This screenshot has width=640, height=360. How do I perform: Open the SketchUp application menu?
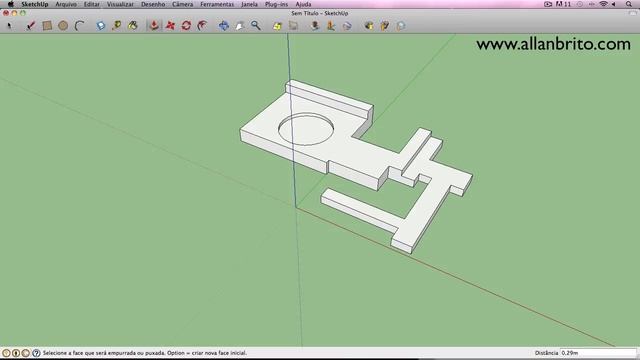(35, 4)
